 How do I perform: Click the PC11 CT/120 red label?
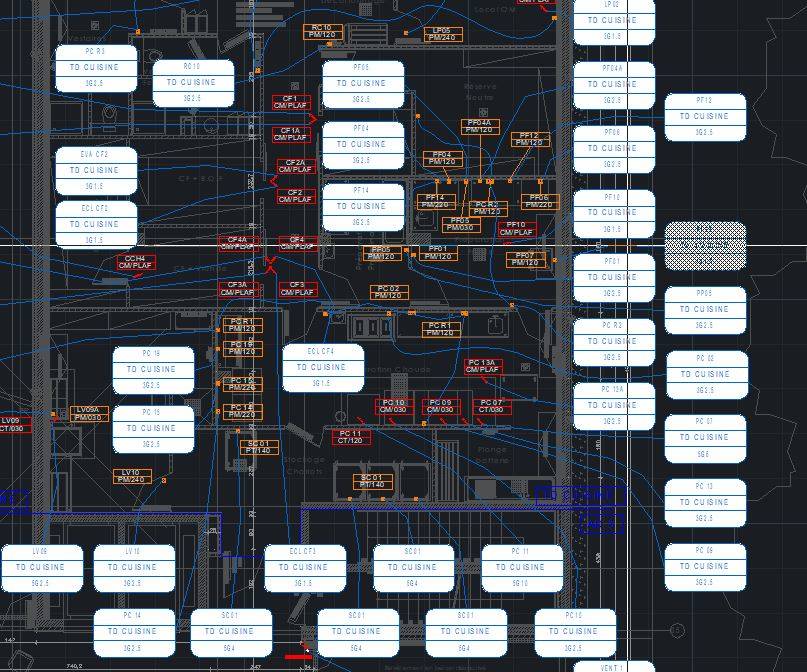tap(350, 437)
